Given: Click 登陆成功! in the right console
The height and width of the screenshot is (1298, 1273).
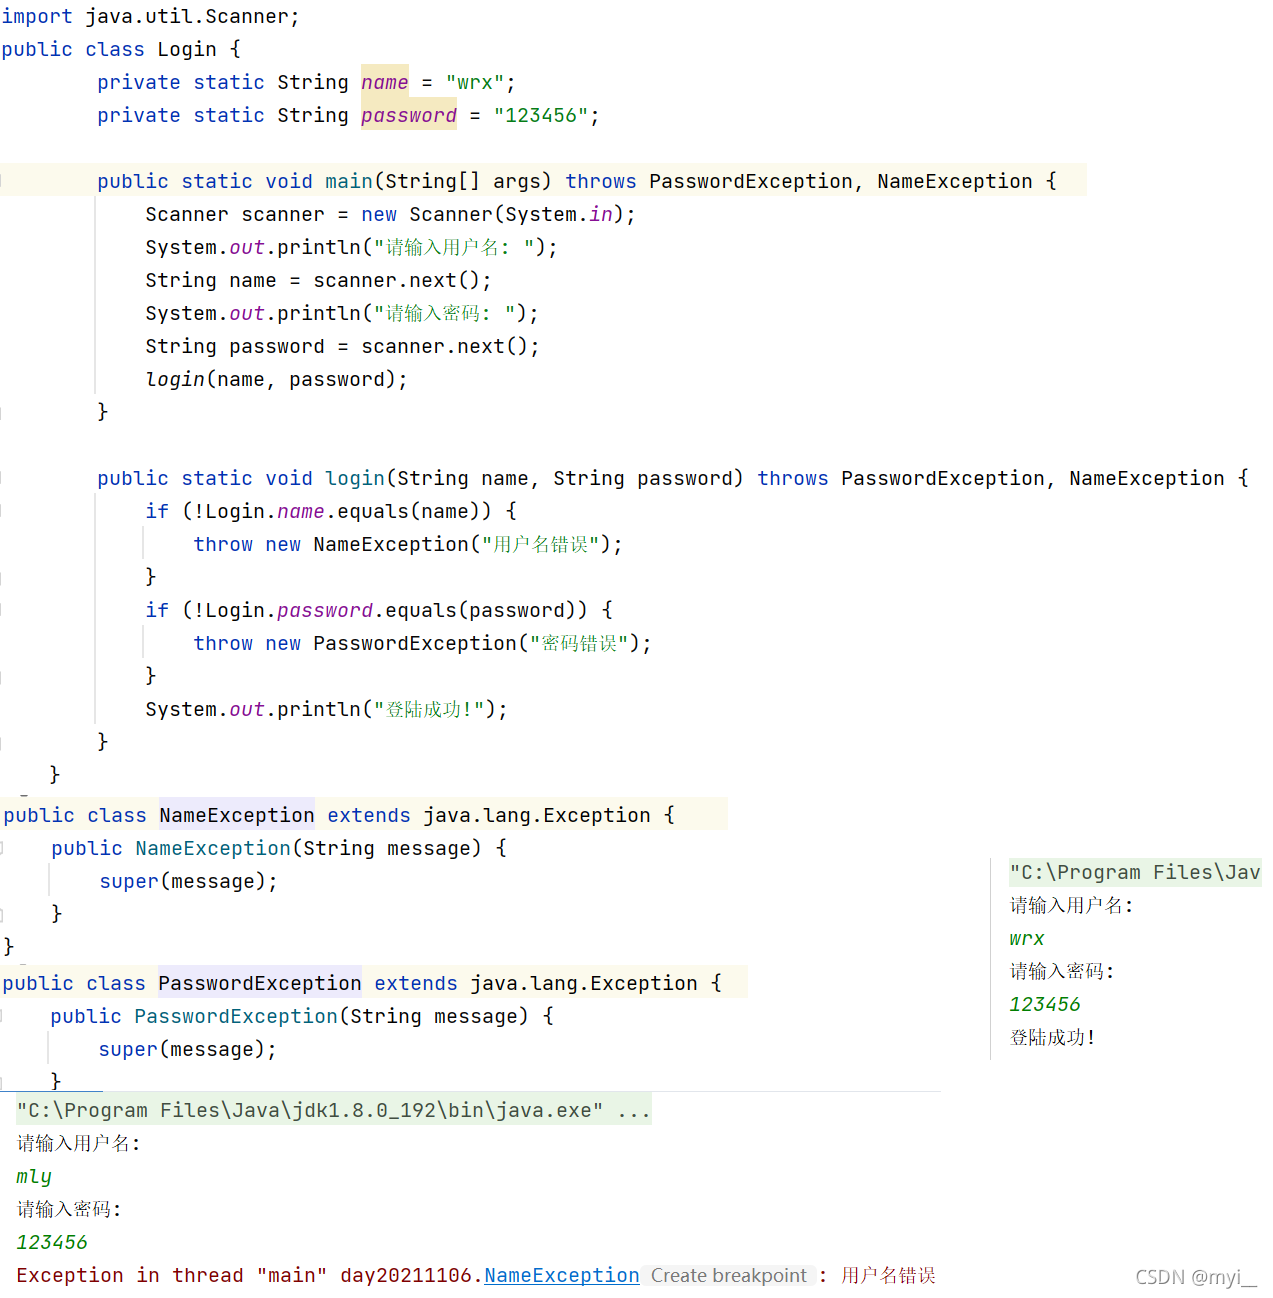Looking at the screenshot, I should pyautogui.click(x=1052, y=1037).
